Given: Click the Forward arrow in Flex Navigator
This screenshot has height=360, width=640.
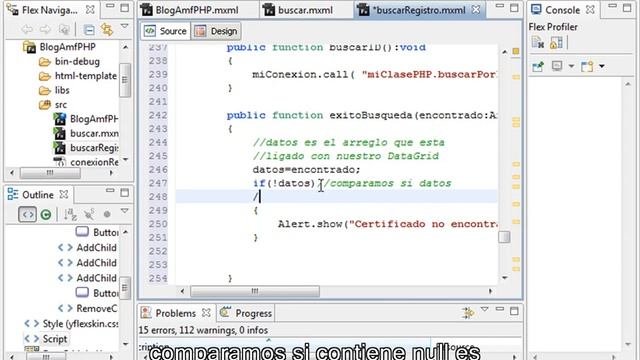Looking at the screenshot, I should coord(45,29).
